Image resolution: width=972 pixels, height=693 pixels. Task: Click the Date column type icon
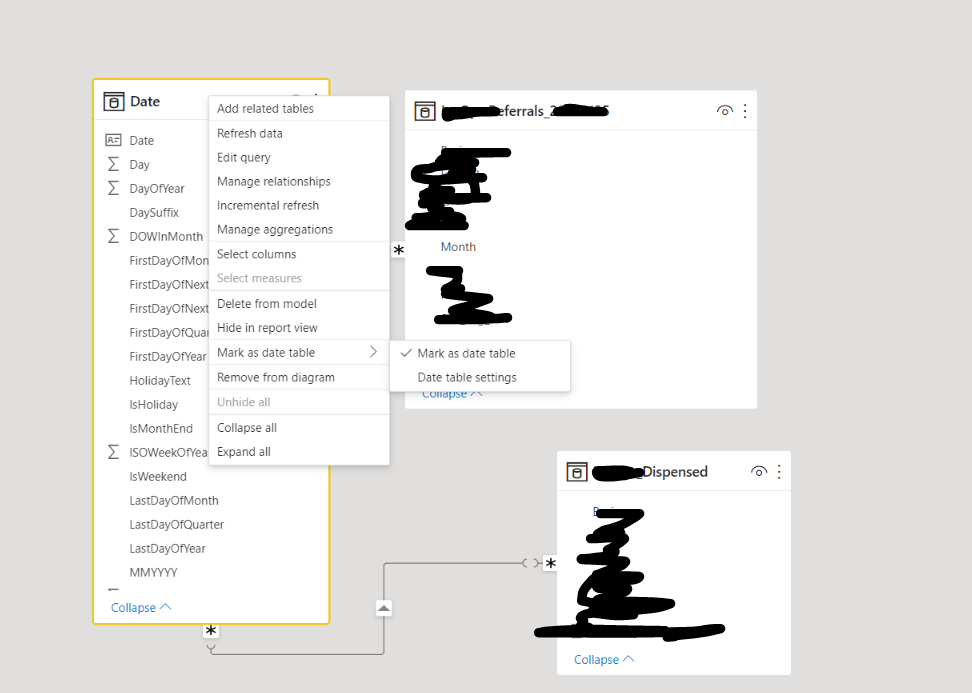(x=113, y=140)
